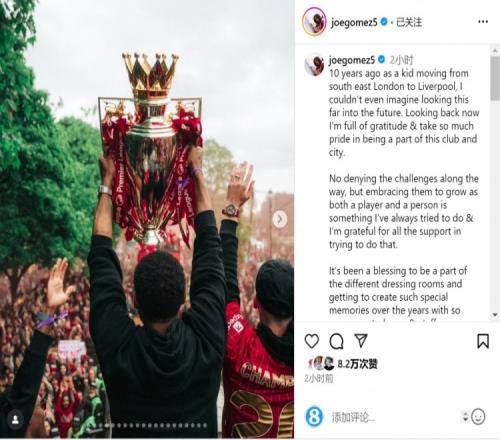The image size is (500, 440).
Task: Open joegomez5 username link in header
Action: 354,22
